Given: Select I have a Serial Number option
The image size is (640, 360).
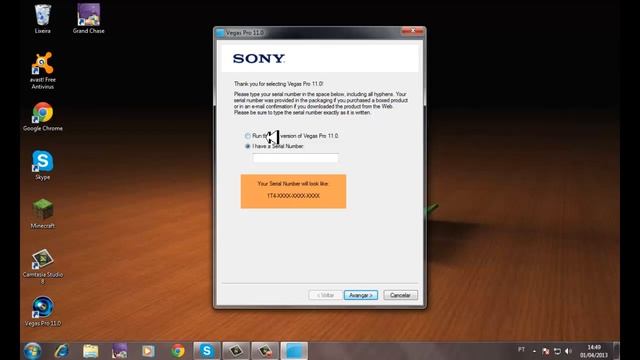Looking at the screenshot, I should (x=248, y=146).
